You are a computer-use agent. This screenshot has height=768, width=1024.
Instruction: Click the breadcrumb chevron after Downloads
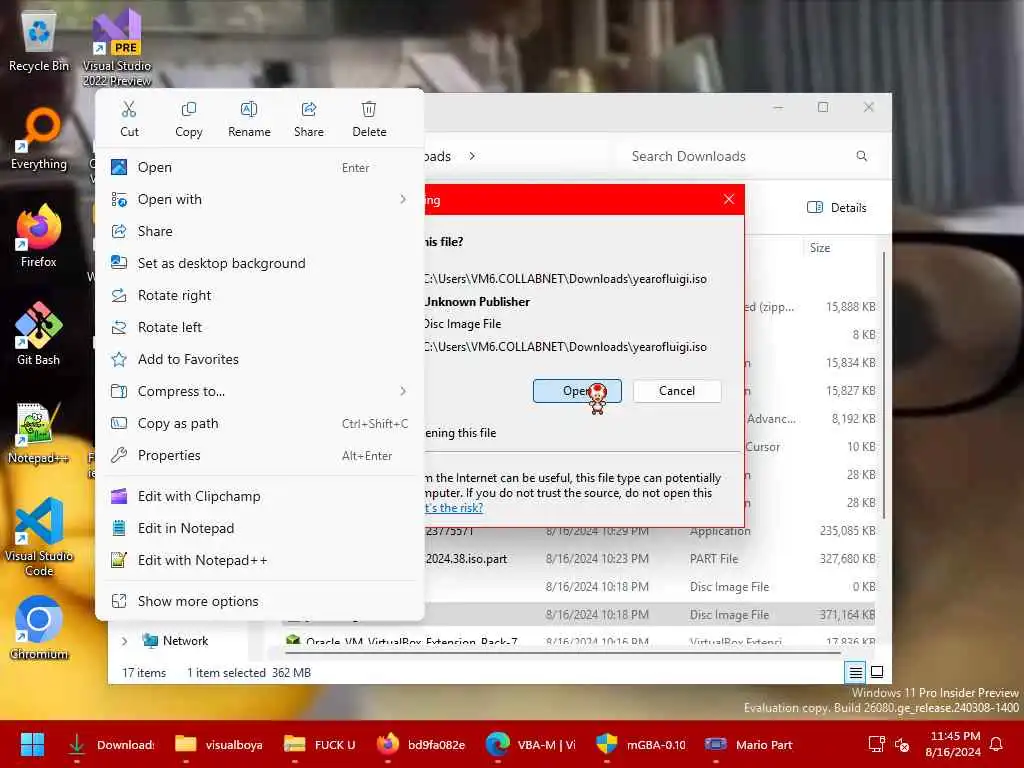pos(472,156)
